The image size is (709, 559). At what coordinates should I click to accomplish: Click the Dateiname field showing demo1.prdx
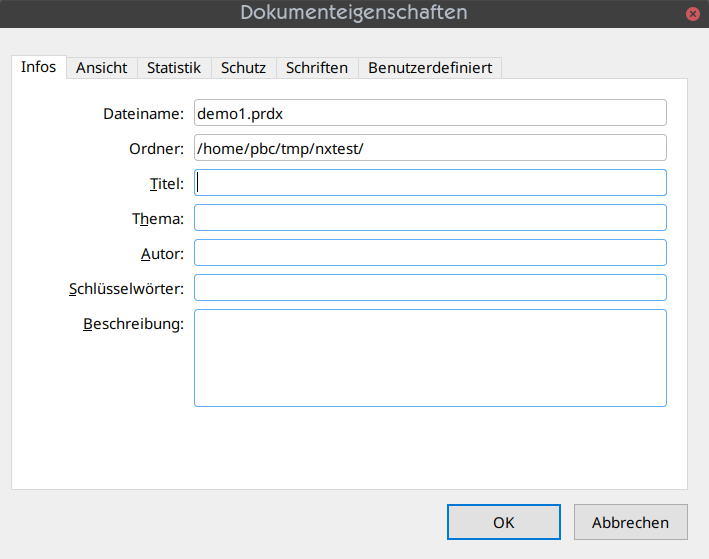(430, 113)
